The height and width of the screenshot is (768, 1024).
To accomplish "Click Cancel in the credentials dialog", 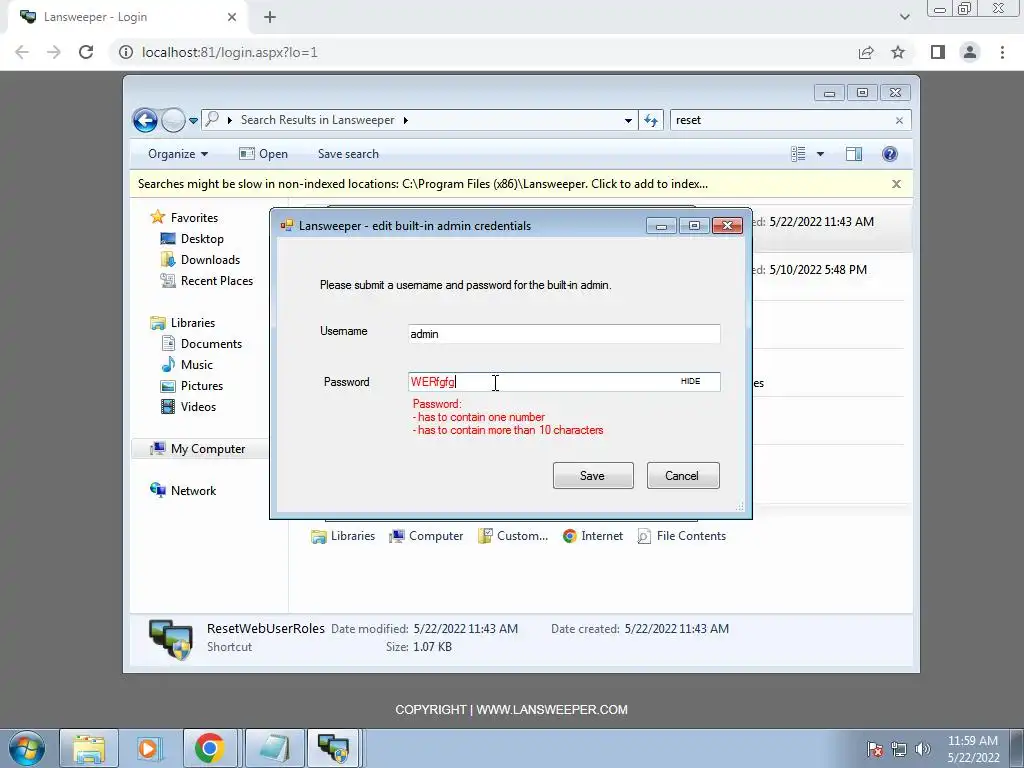I will pyautogui.click(x=683, y=475).
